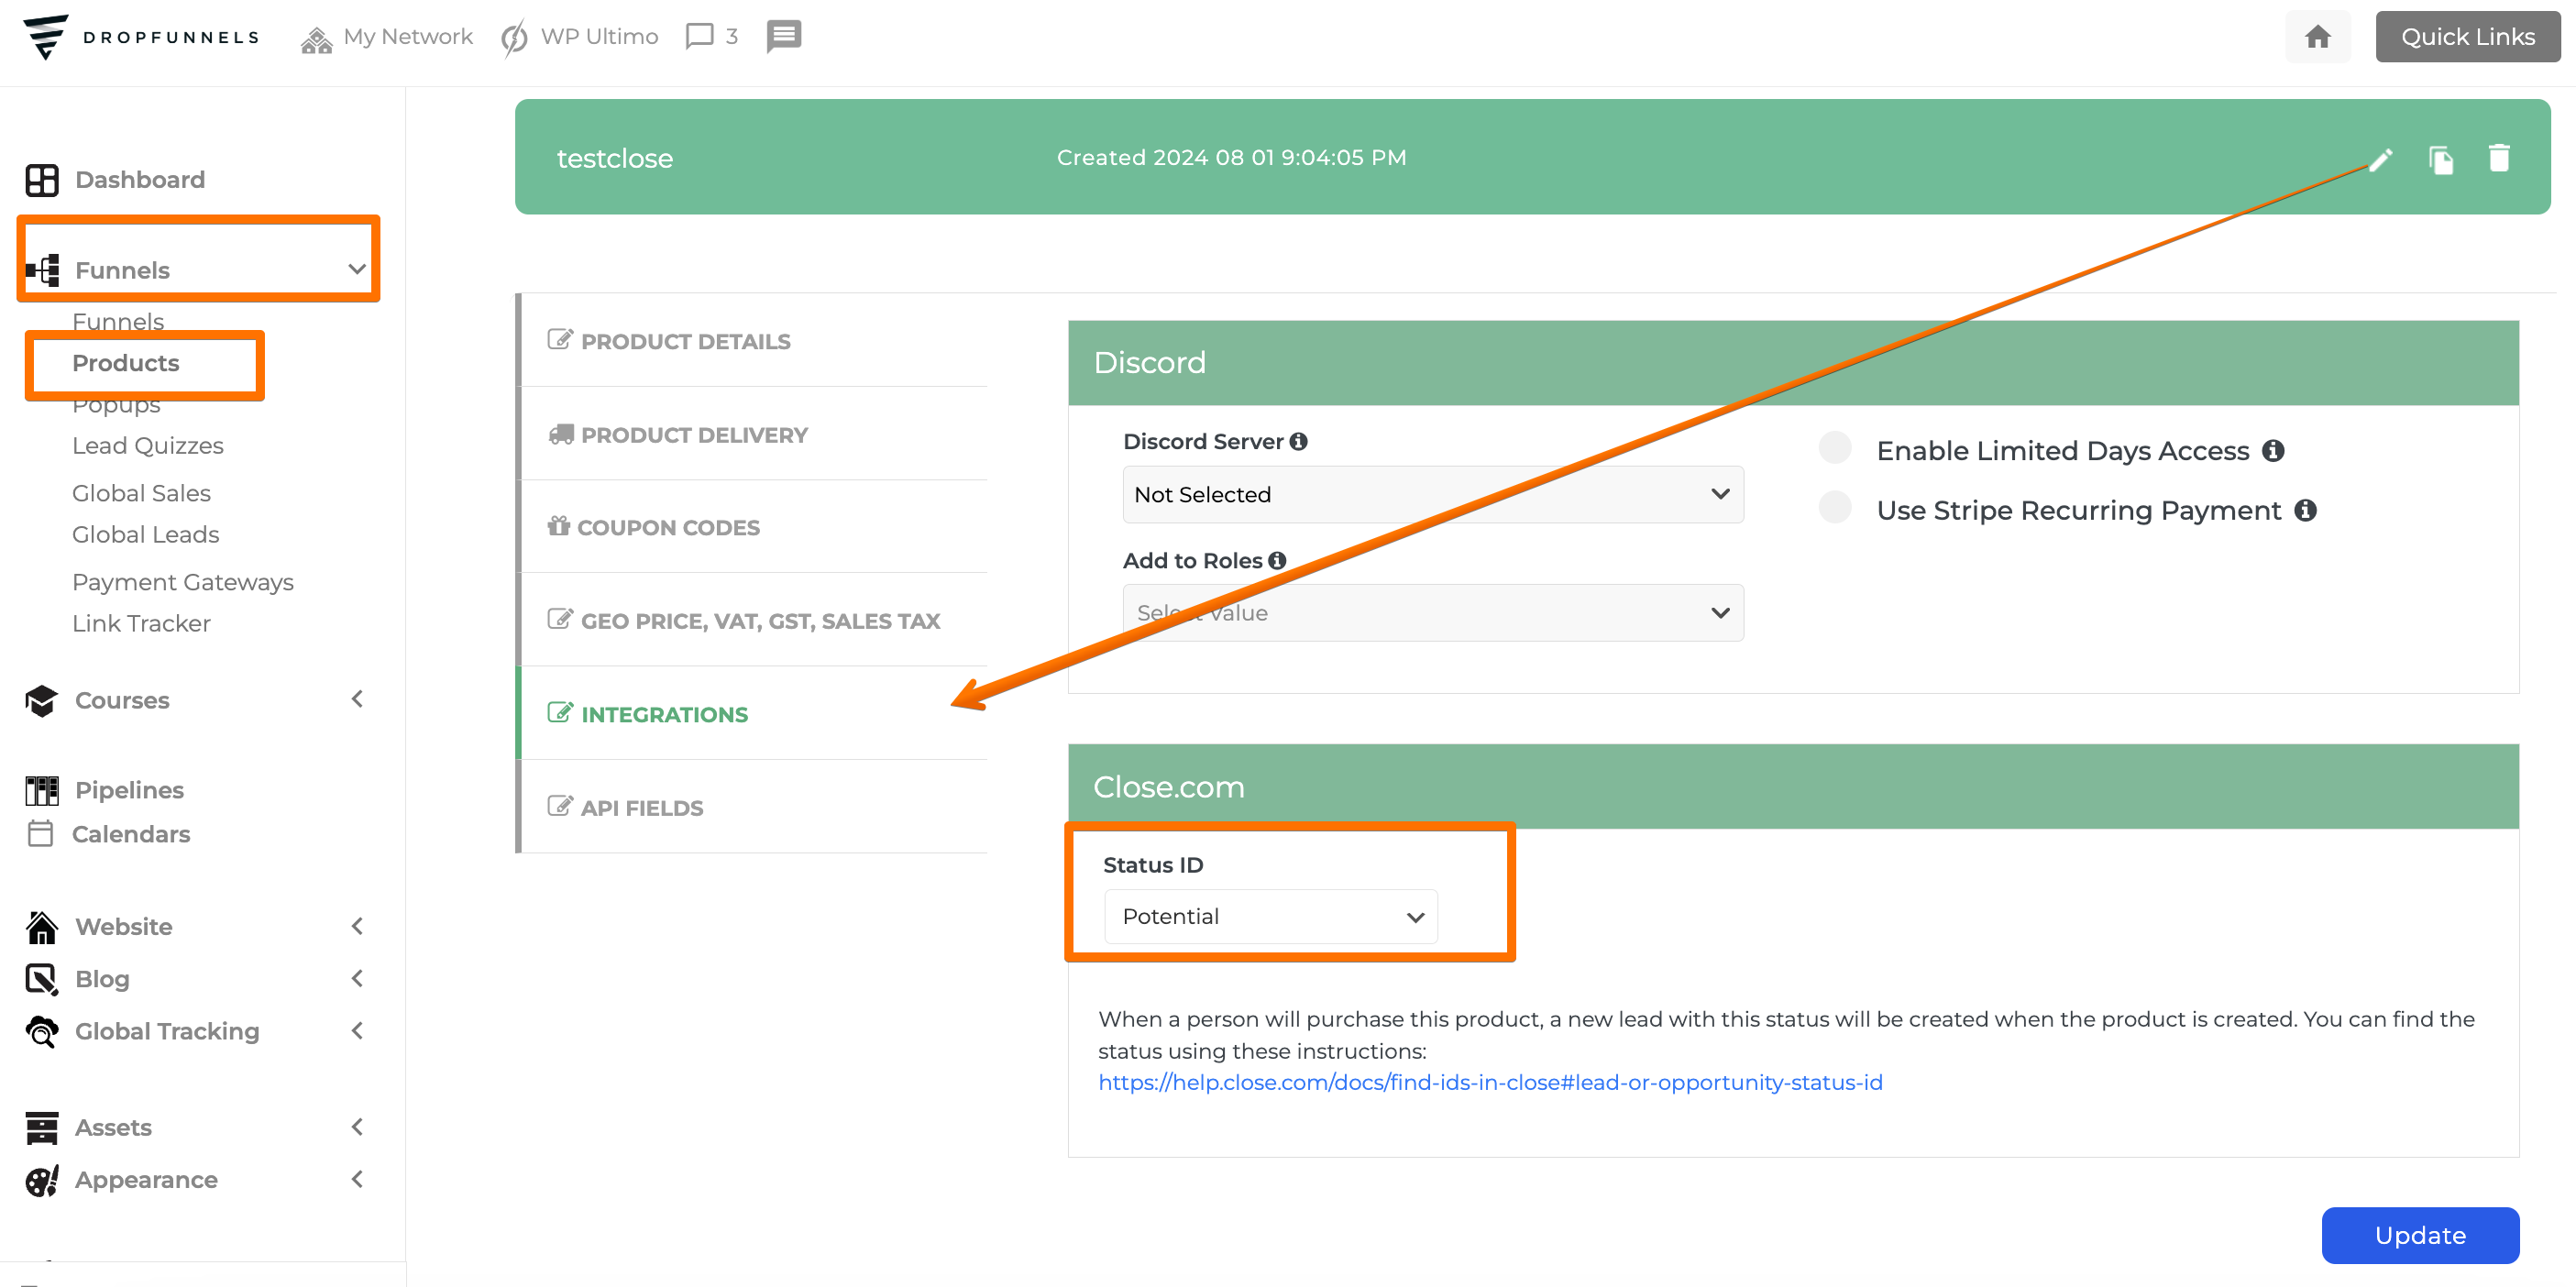Open the Funnels submenu item
The image size is (2576, 1287).
click(118, 322)
